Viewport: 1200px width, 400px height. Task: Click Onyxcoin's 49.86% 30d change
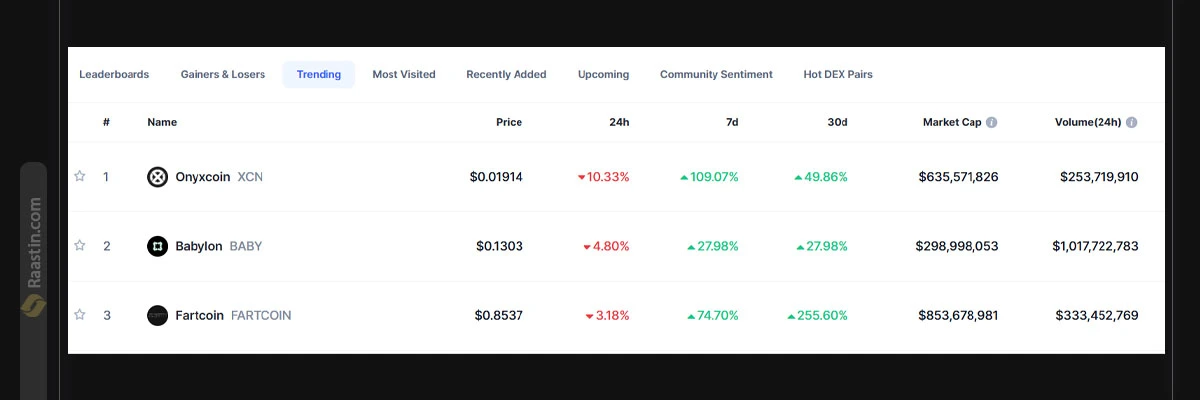point(821,177)
